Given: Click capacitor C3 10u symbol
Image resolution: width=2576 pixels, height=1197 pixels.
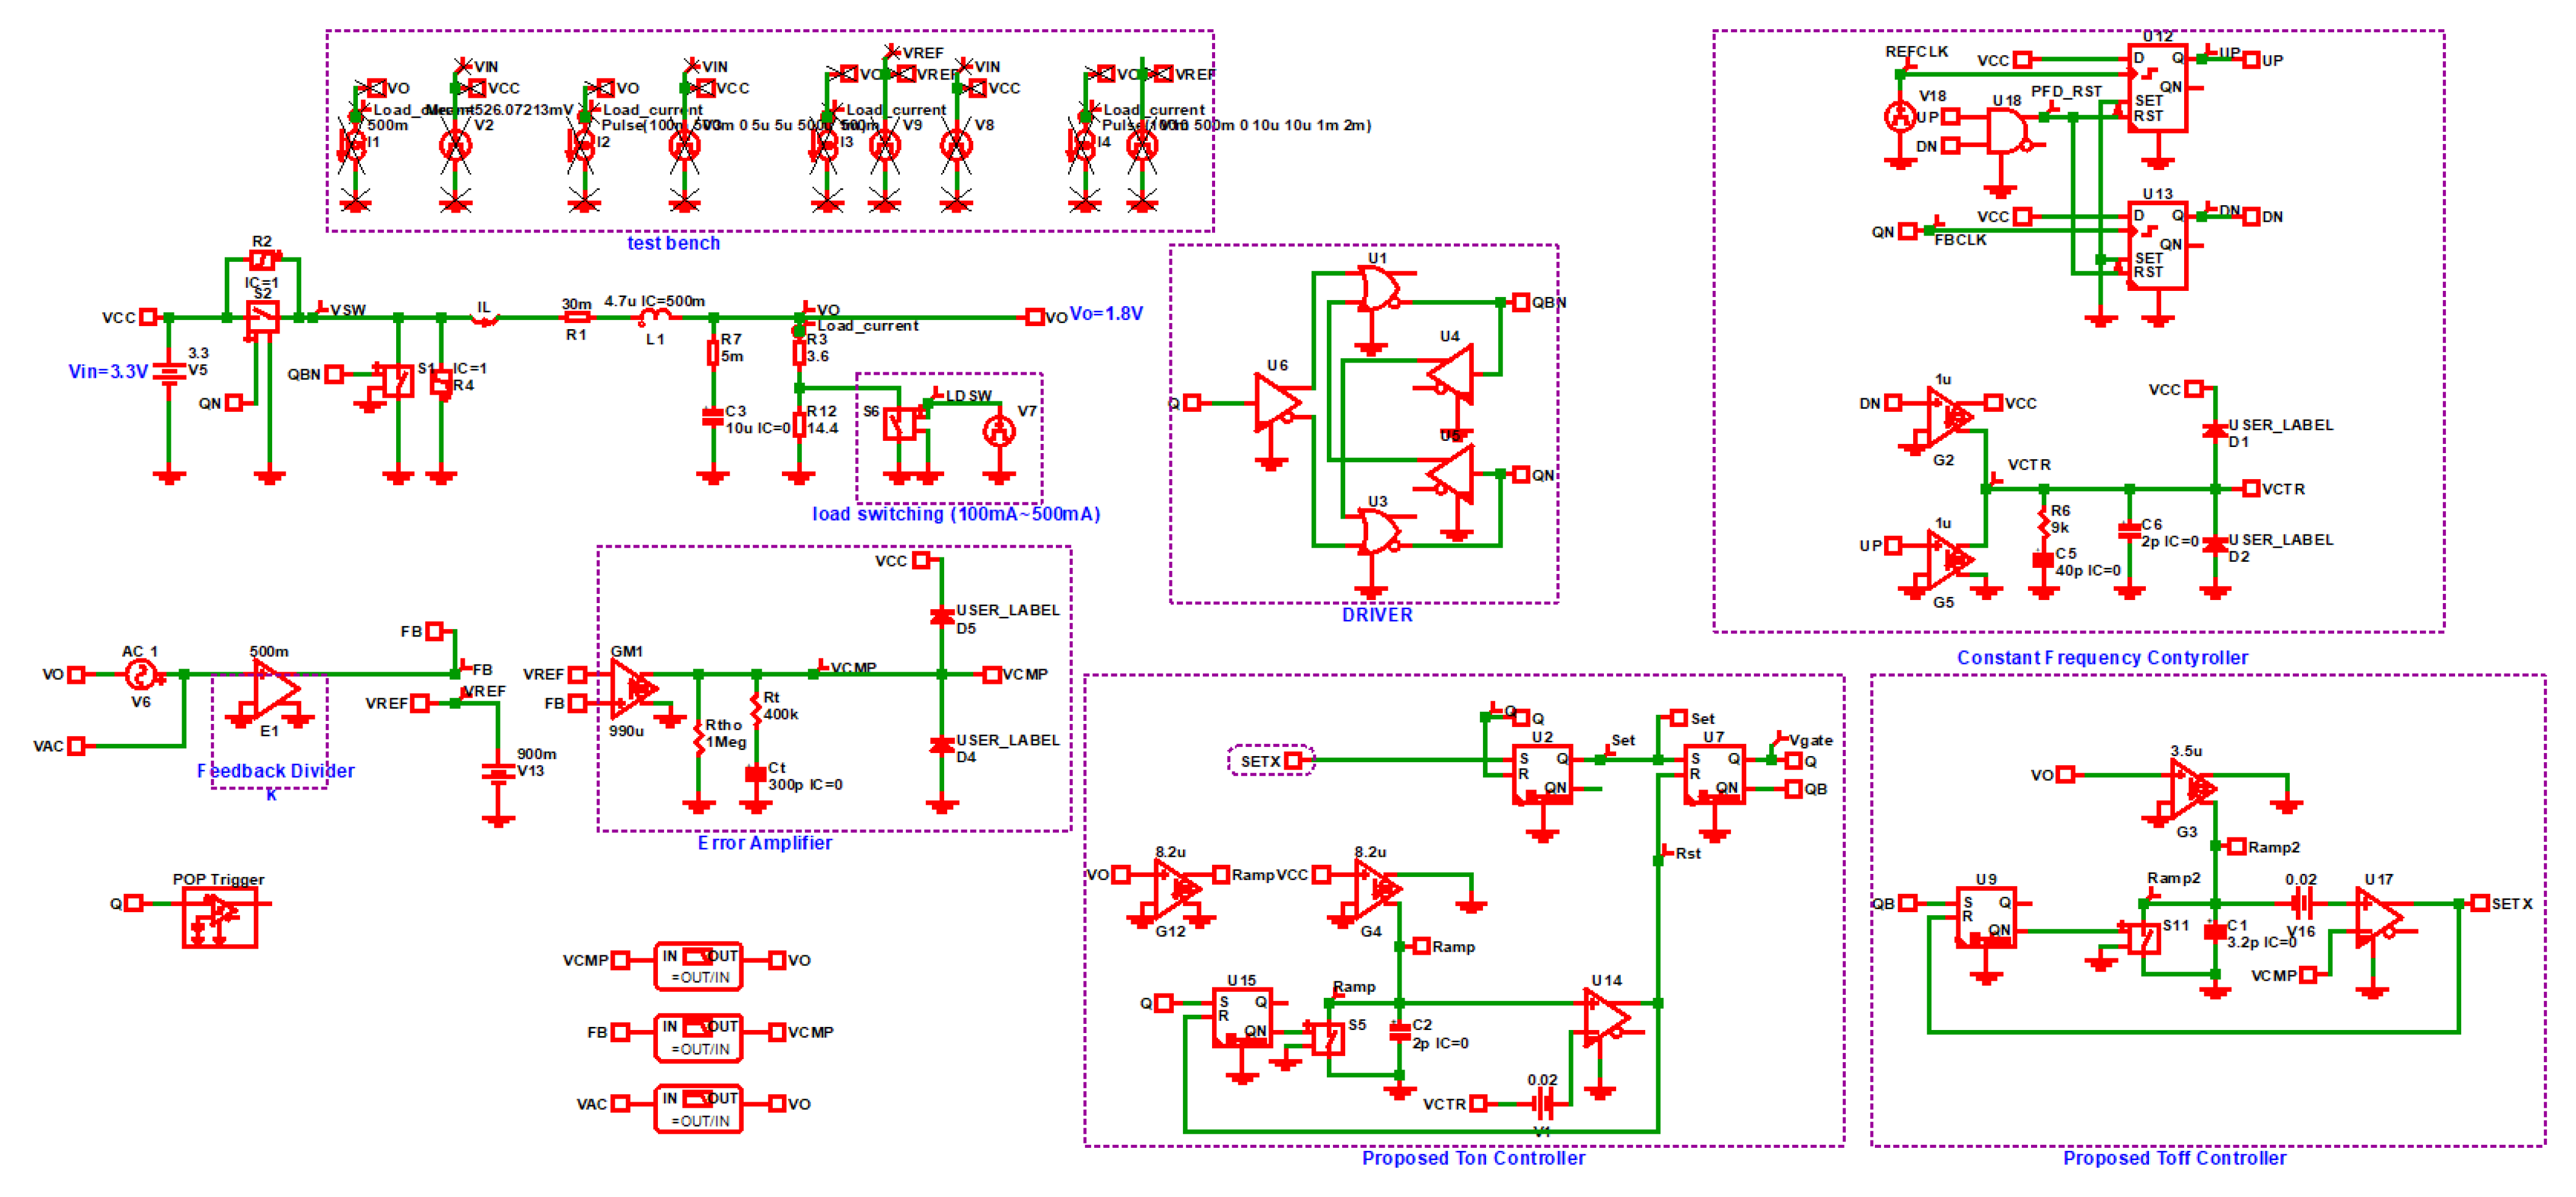Looking at the screenshot, I should (712, 417).
